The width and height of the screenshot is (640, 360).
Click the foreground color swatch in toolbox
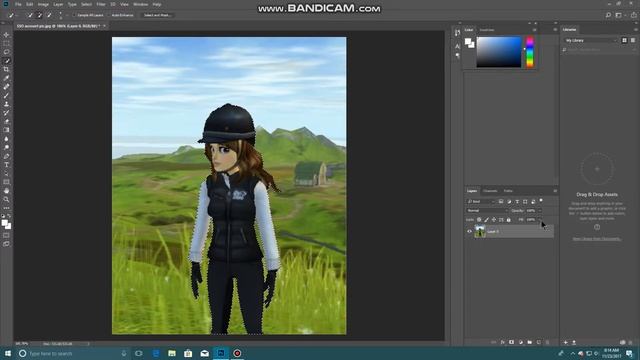(4, 223)
